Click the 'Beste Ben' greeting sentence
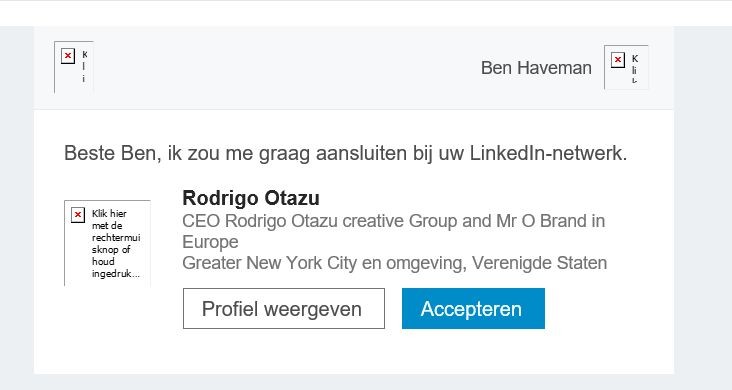This screenshot has width=732, height=390. tap(345, 153)
